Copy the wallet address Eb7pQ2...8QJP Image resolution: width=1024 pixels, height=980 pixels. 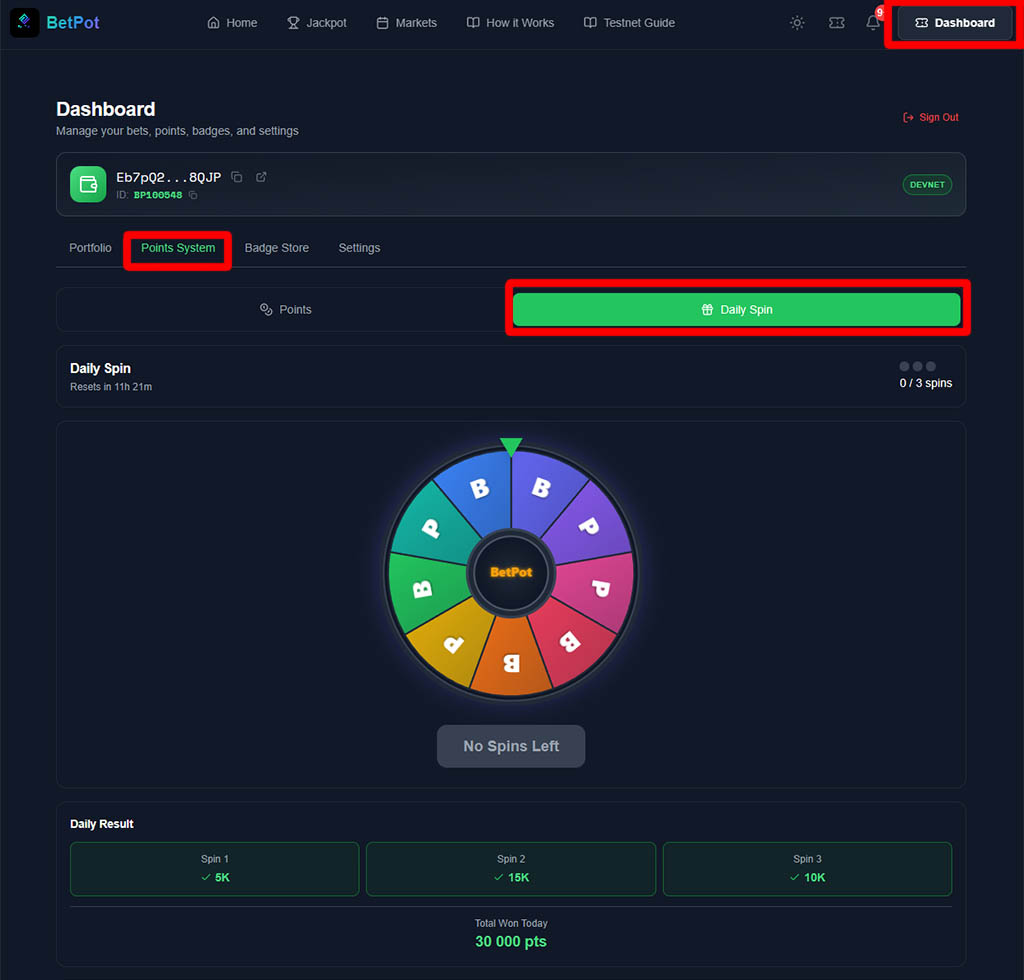click(237, 177)
